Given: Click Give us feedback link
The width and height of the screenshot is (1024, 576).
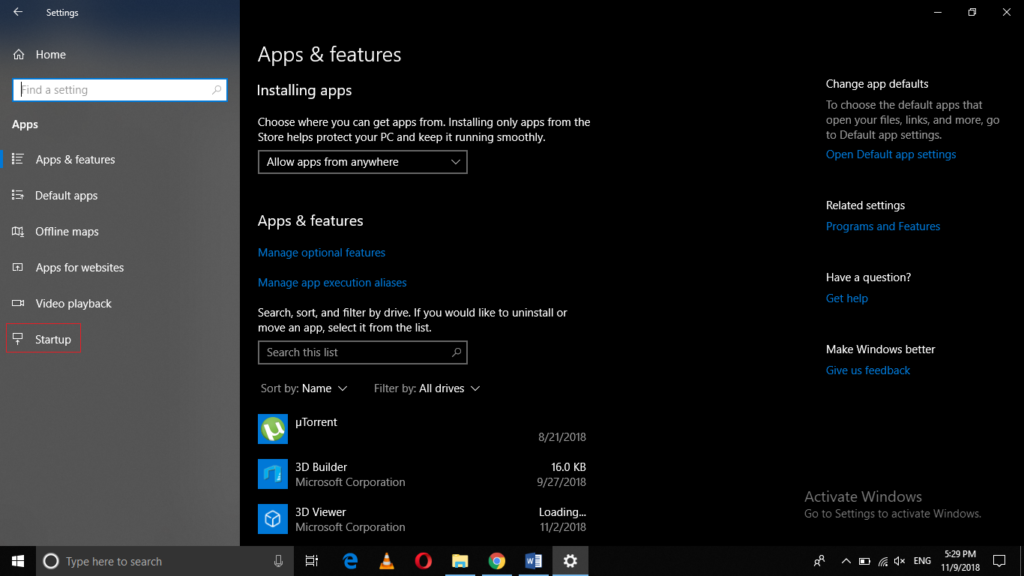Looking at the screenshot, I should pyautogui.click(x=867, y=370).
